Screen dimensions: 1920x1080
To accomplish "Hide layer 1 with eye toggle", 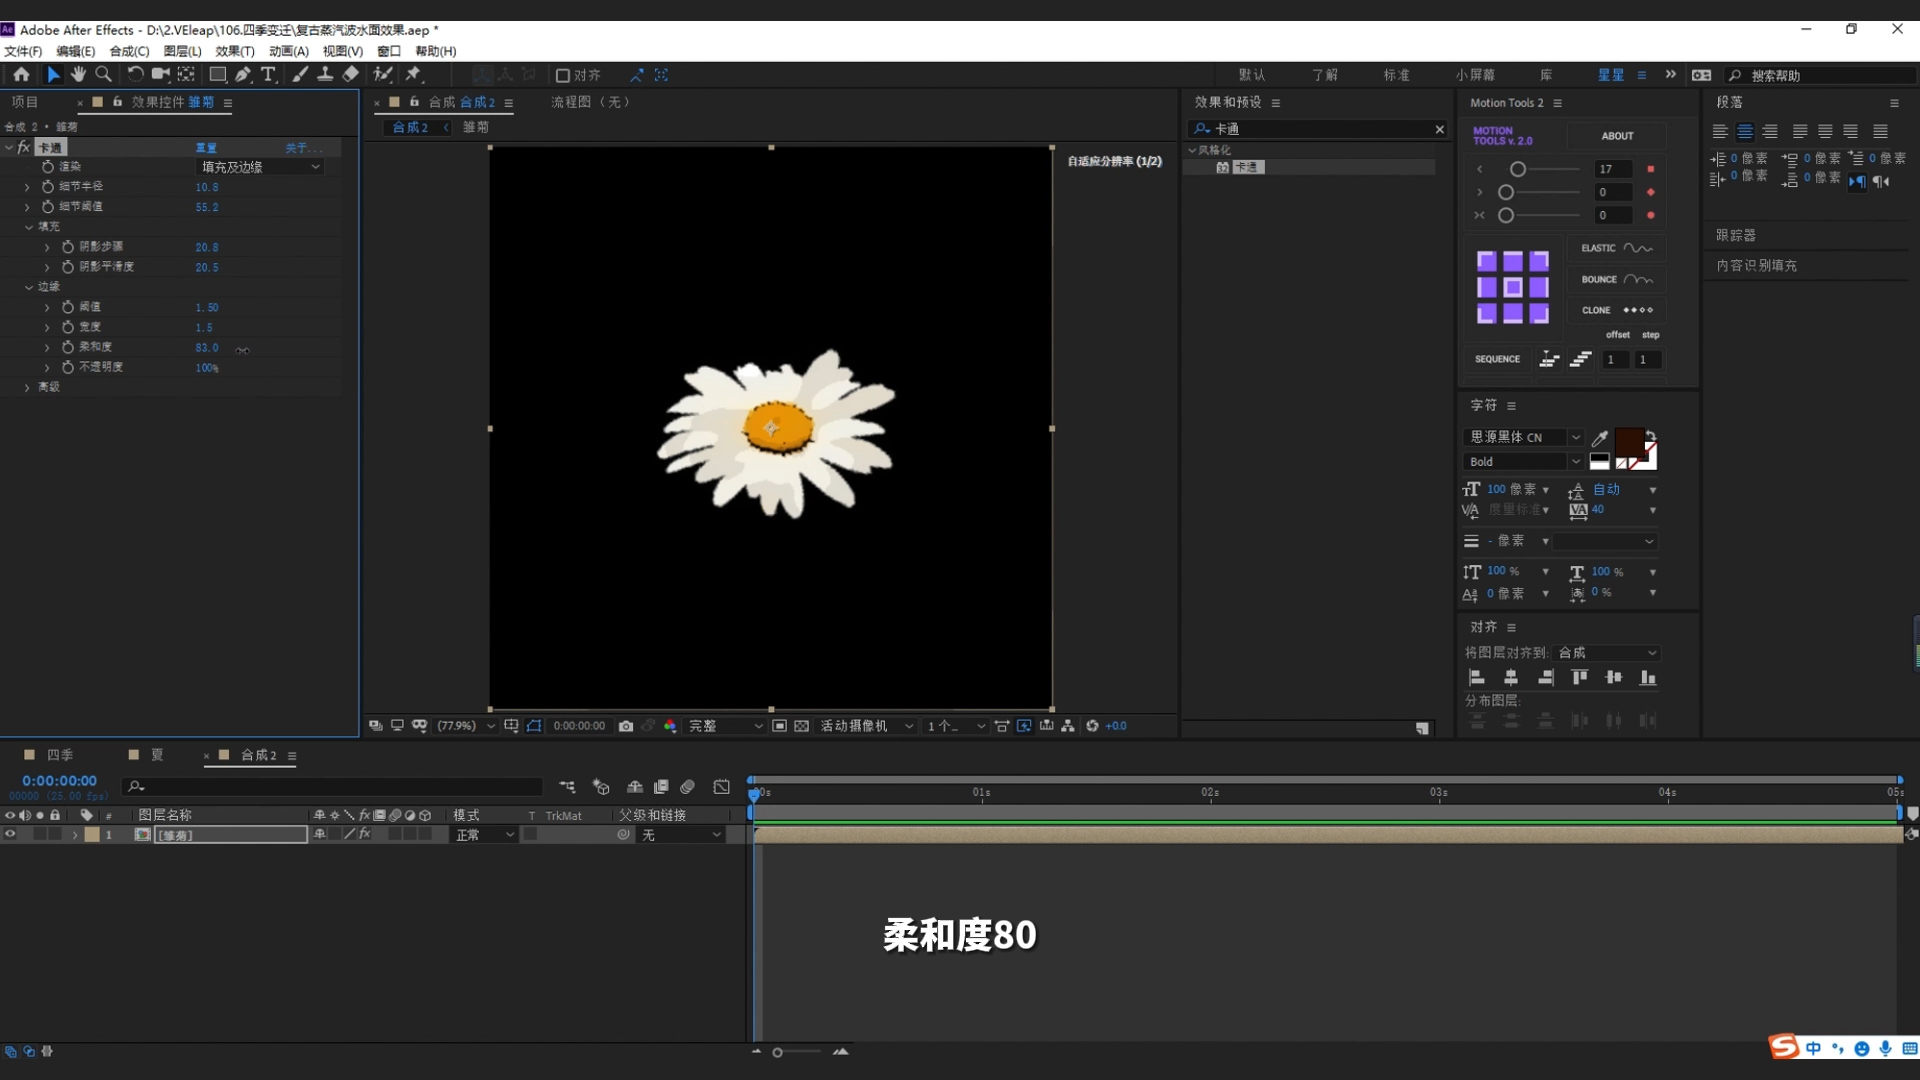I will pyautogui.click(x=10, y=835).
